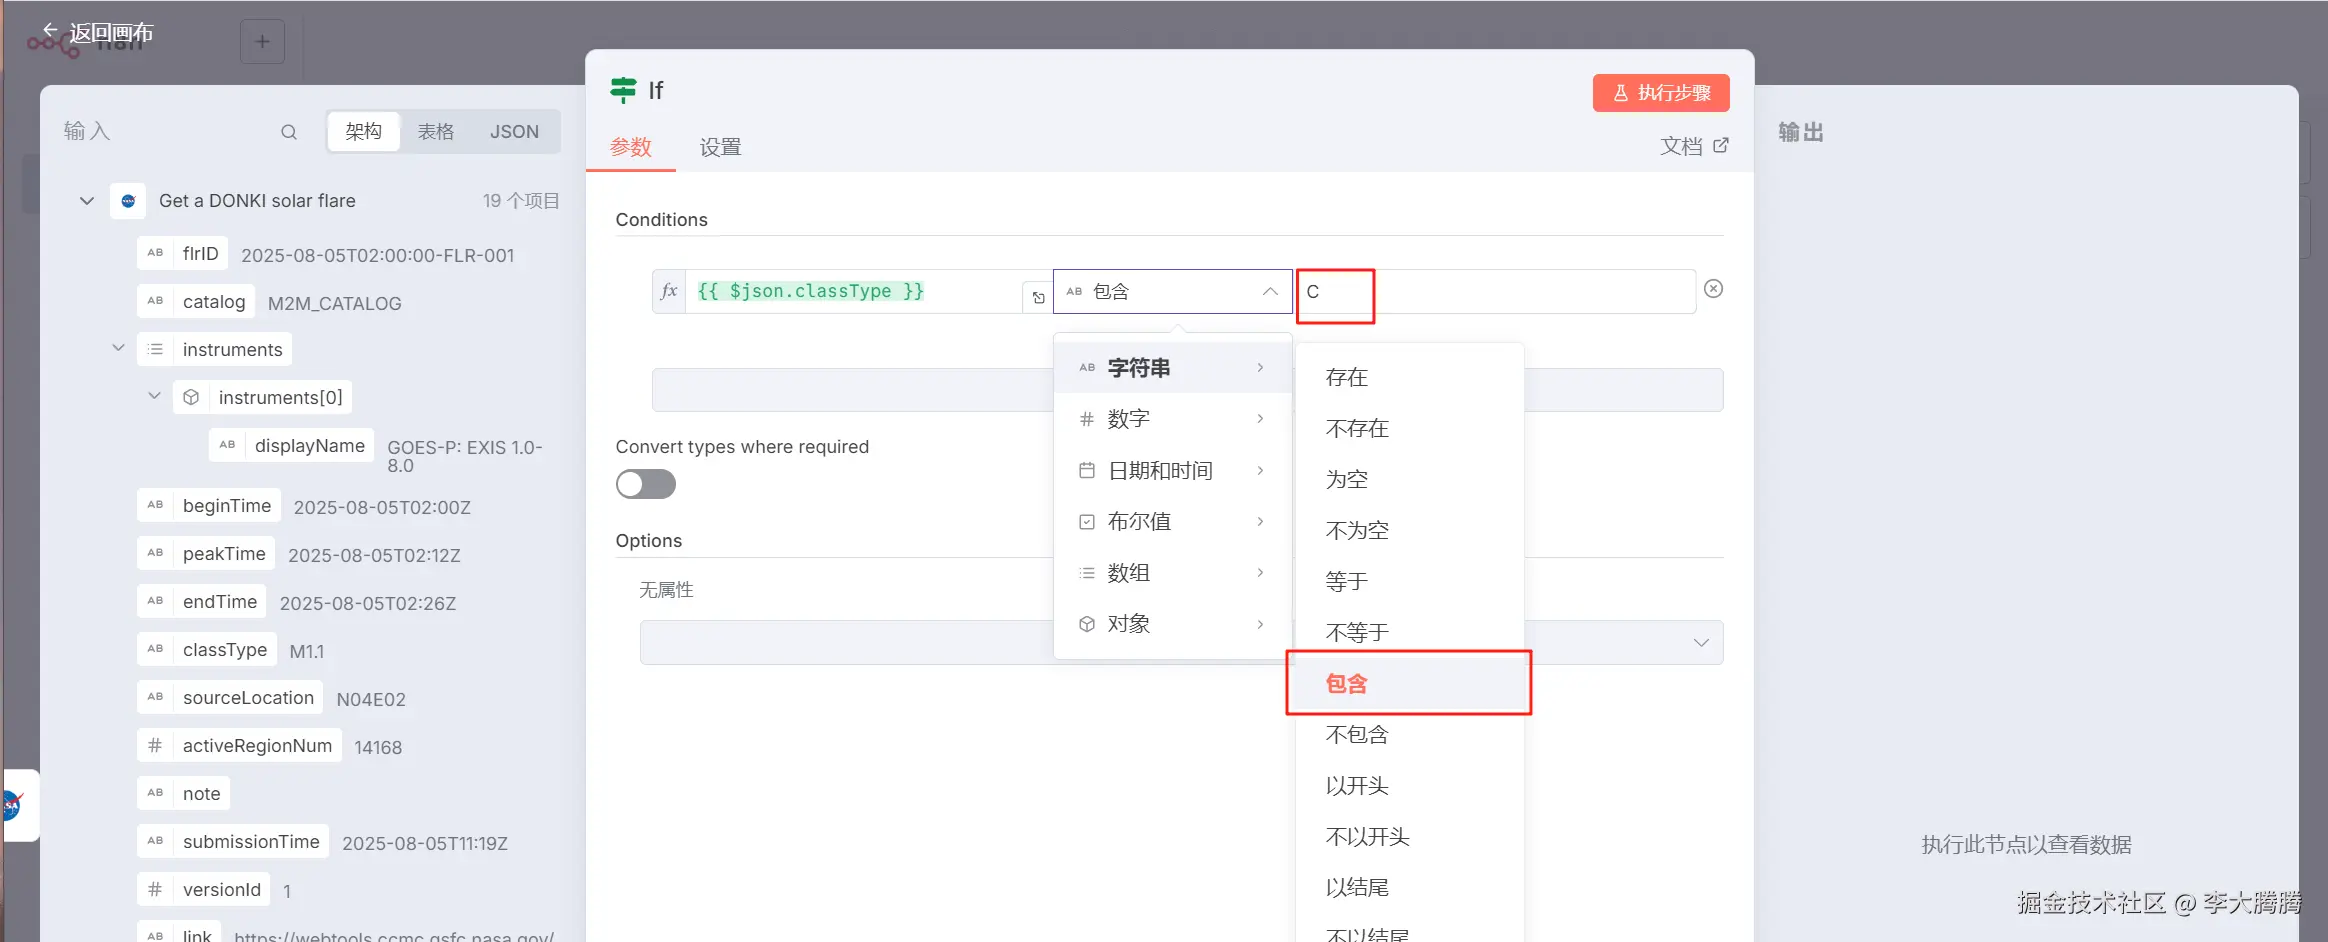2328x942 pixels.
Task: Click the 执行步骤 button
Action: coord(1661,93)
